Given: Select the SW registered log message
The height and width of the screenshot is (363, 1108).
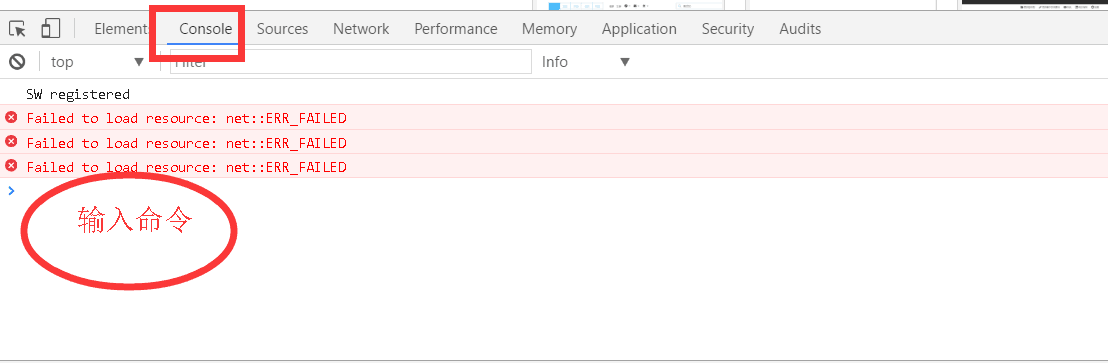Looking at the screenshot, I should [x=78, y=94].
